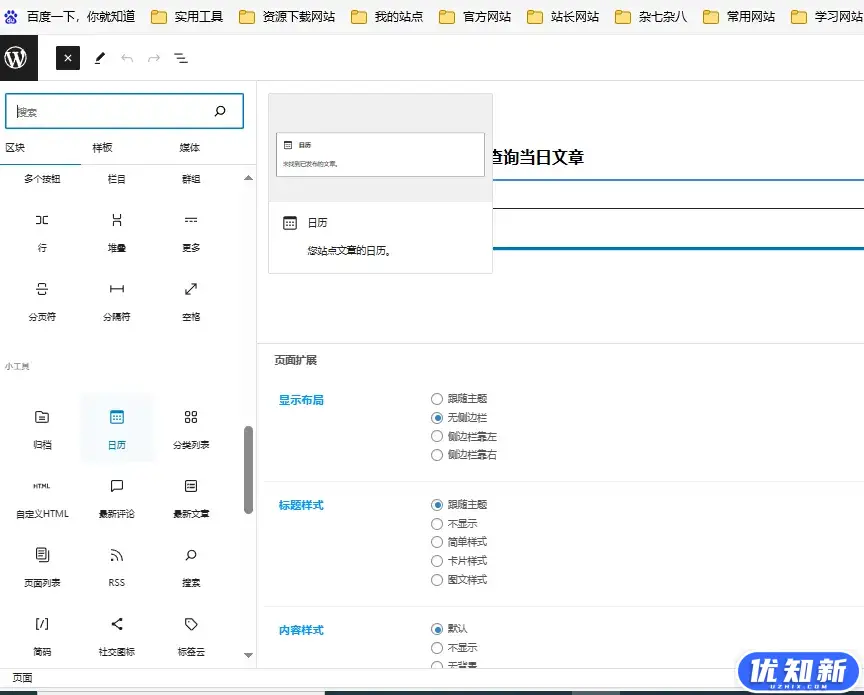
Task: Click the WordPress logo icon
Action: point(17,58)
